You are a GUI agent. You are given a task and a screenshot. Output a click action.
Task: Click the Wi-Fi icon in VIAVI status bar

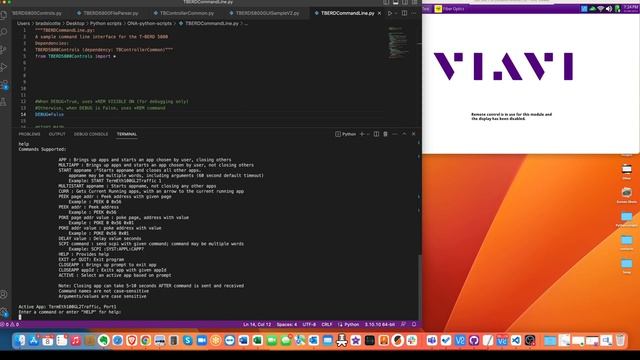(600, 9)
